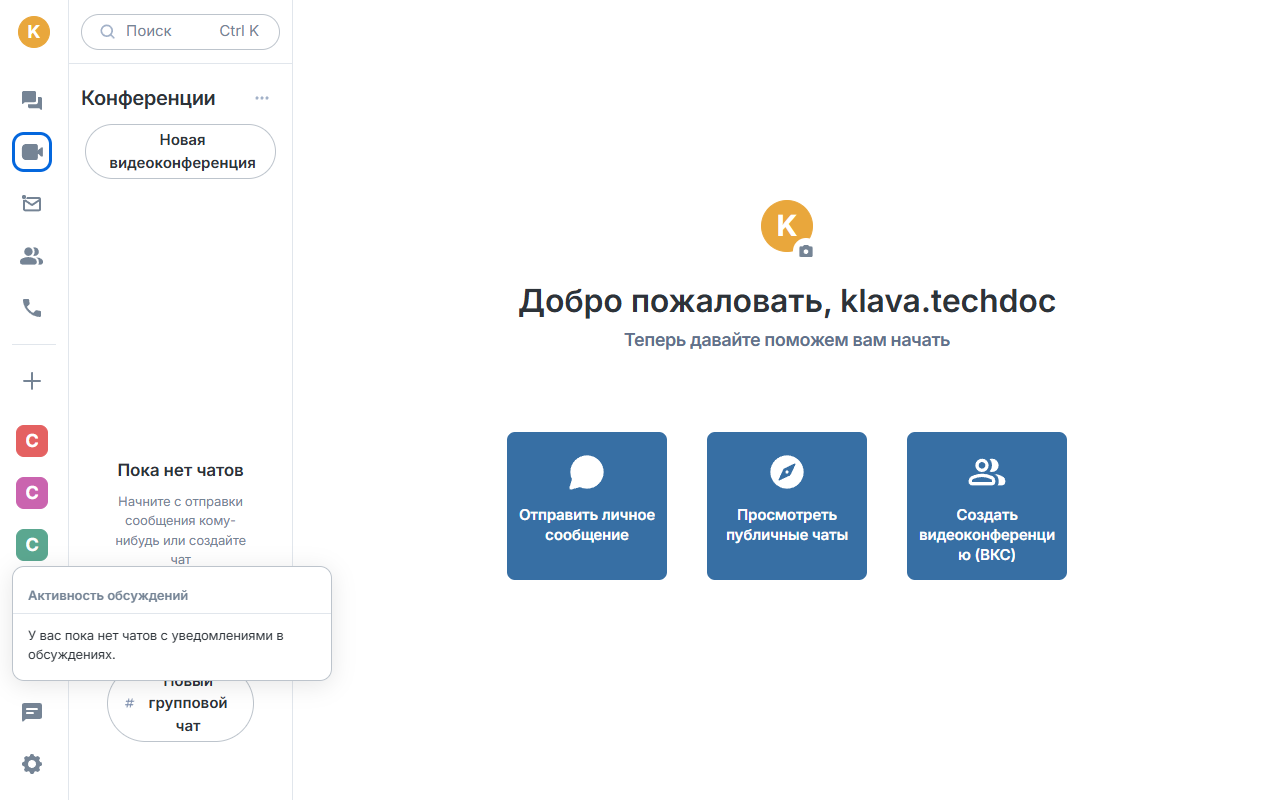
Task: Open the chats section icon
Action: pos(32,100)
